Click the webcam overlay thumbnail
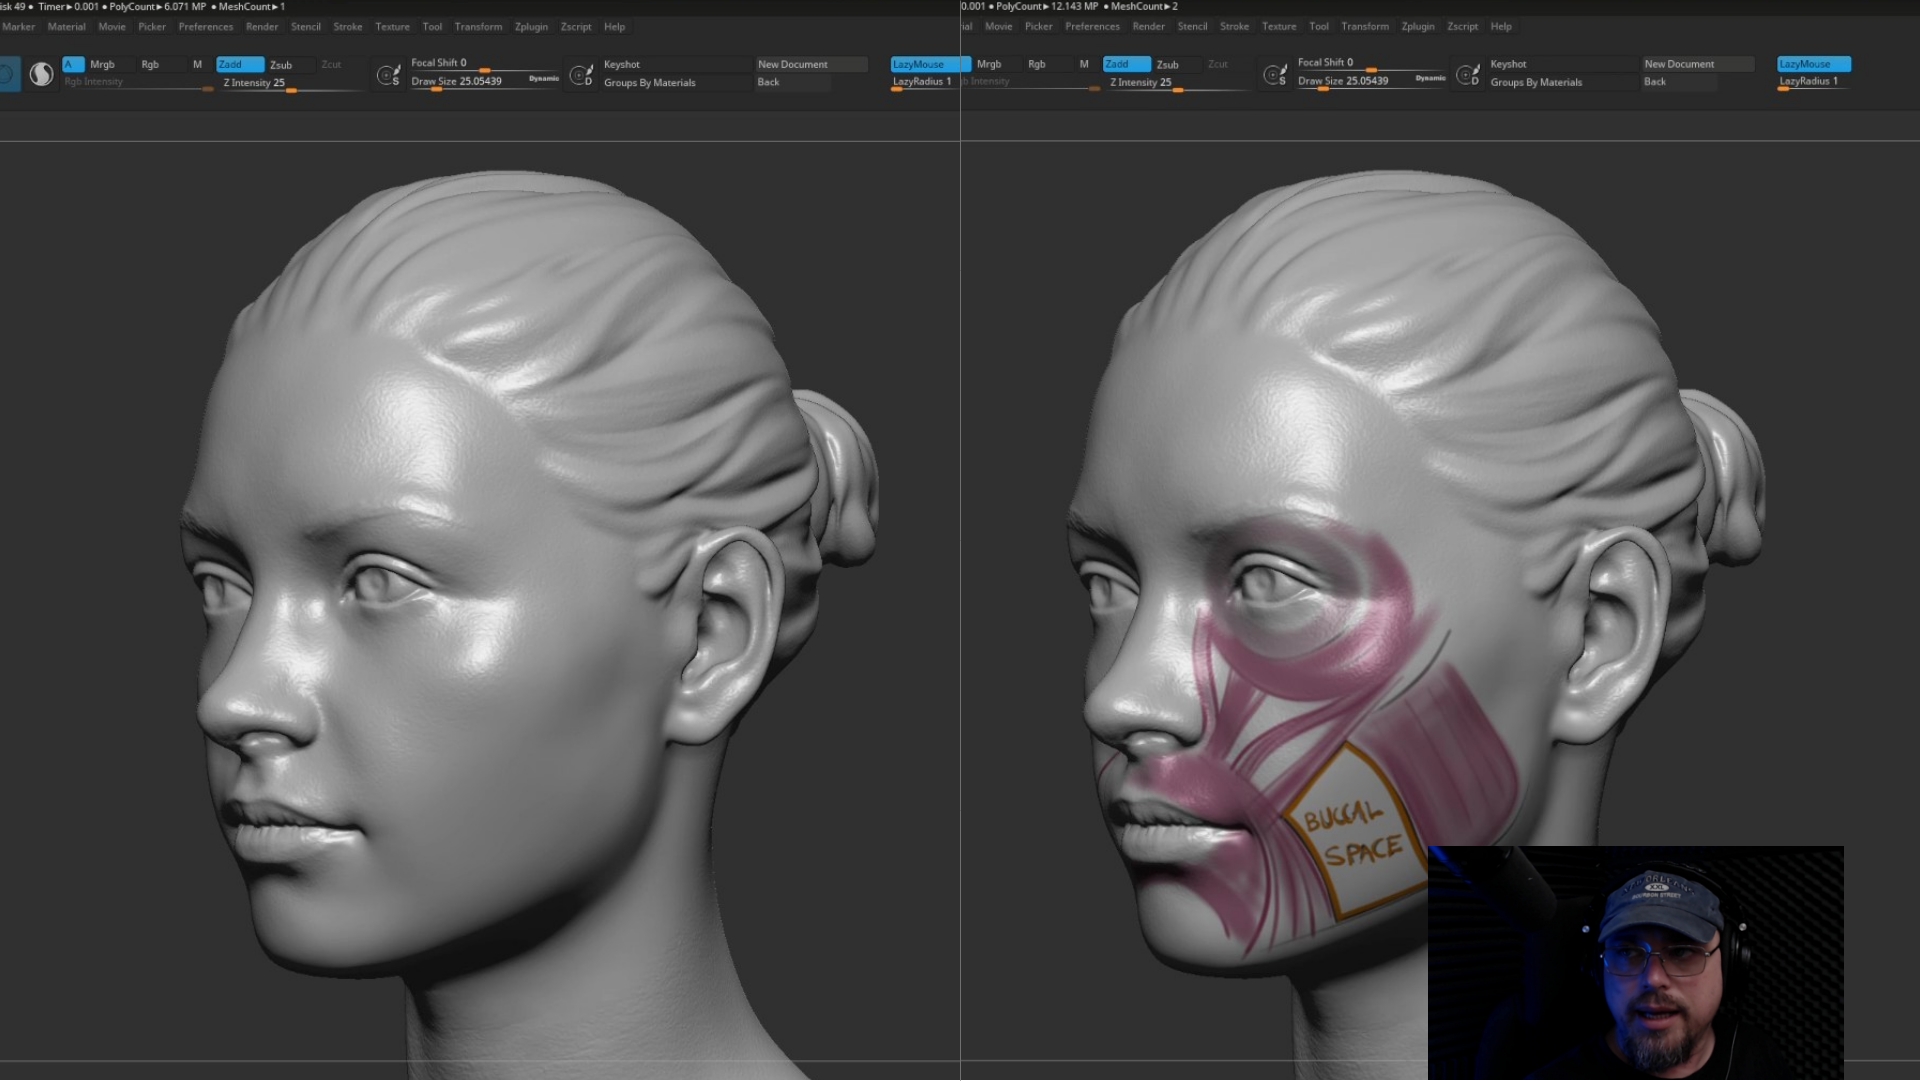1920x1081 pixels. (x=1635, y=963)
